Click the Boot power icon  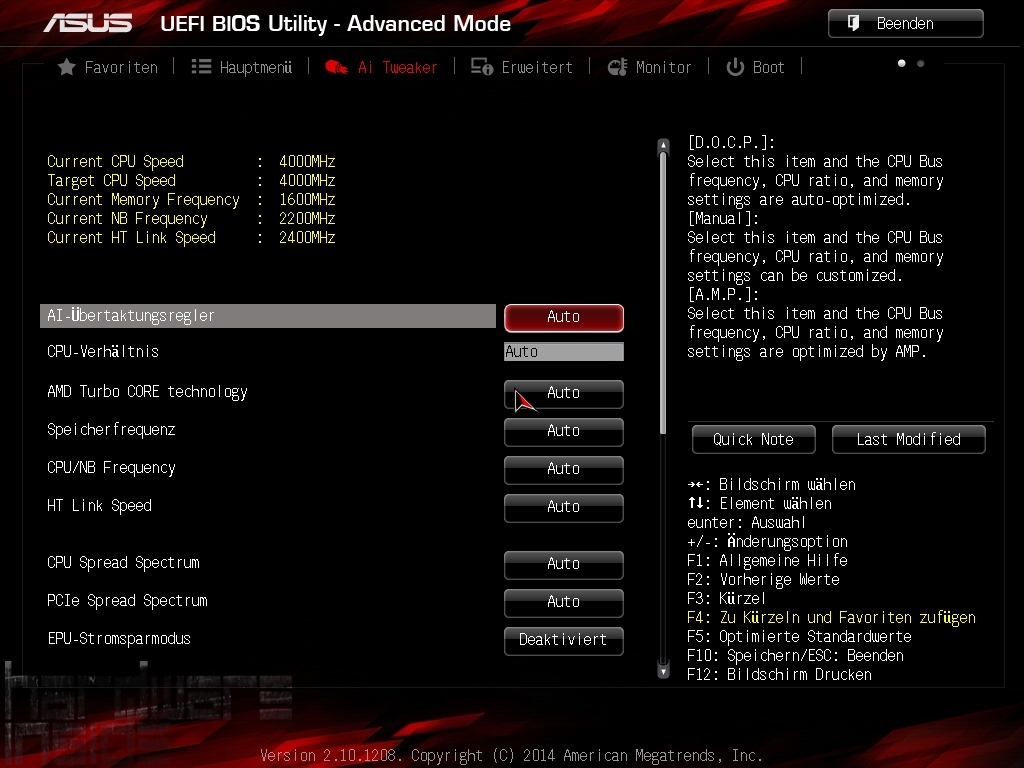coord(735,67)
